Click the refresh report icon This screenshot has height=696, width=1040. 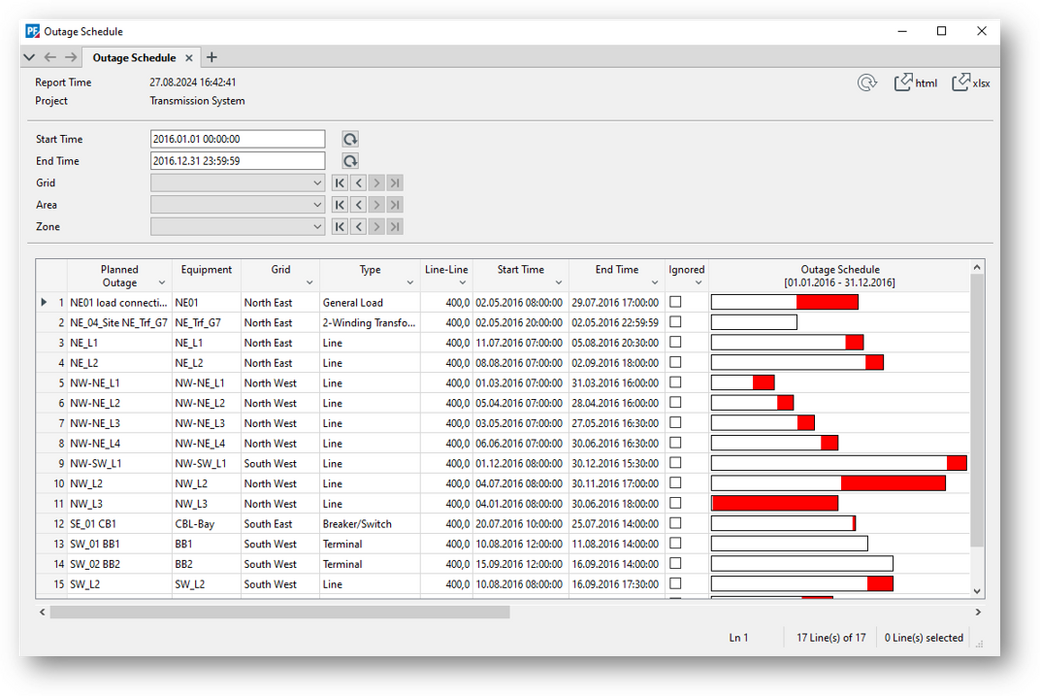866,82
